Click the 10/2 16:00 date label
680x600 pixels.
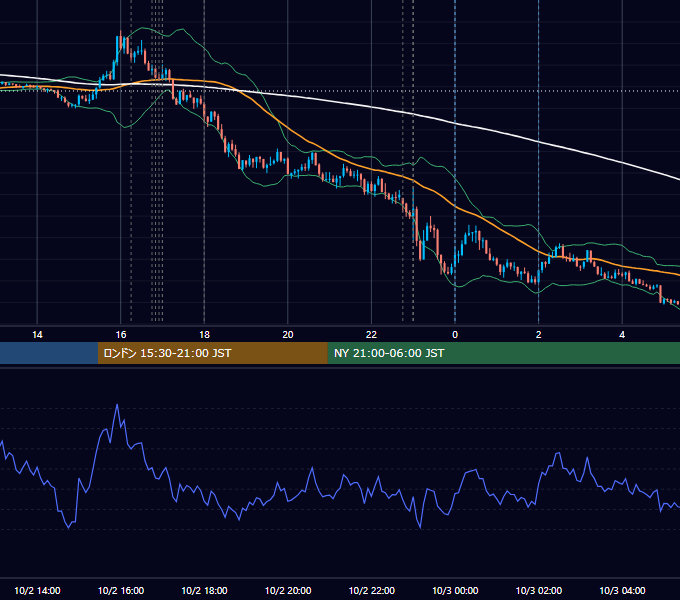click(121, 590)
